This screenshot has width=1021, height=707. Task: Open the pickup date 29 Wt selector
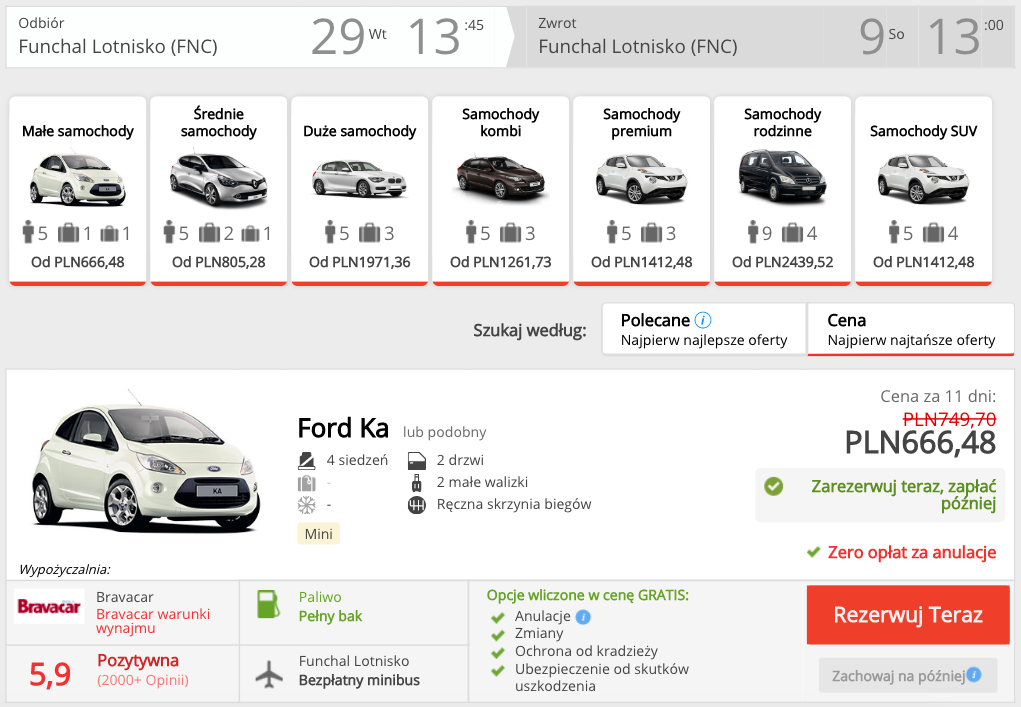[x=349, y=36]
